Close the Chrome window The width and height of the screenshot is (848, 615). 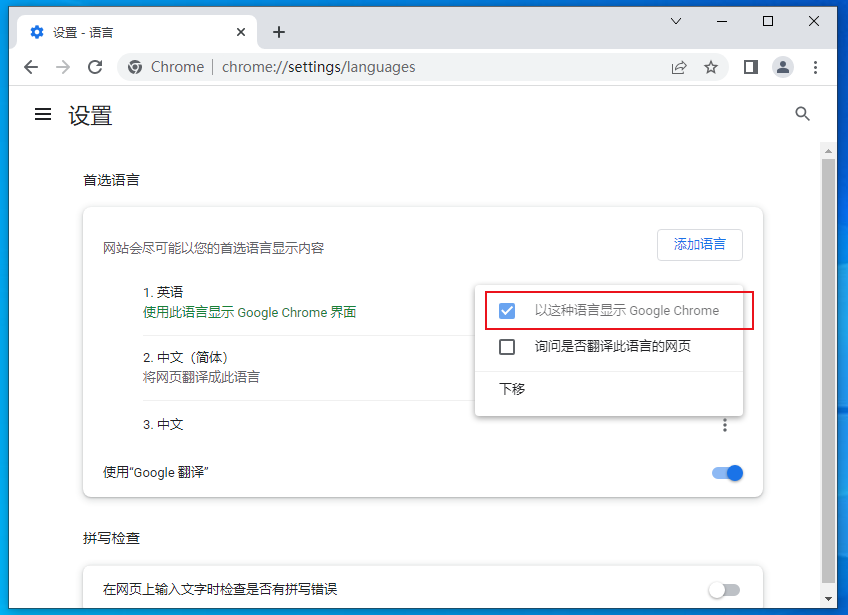[x=813, y=21]
